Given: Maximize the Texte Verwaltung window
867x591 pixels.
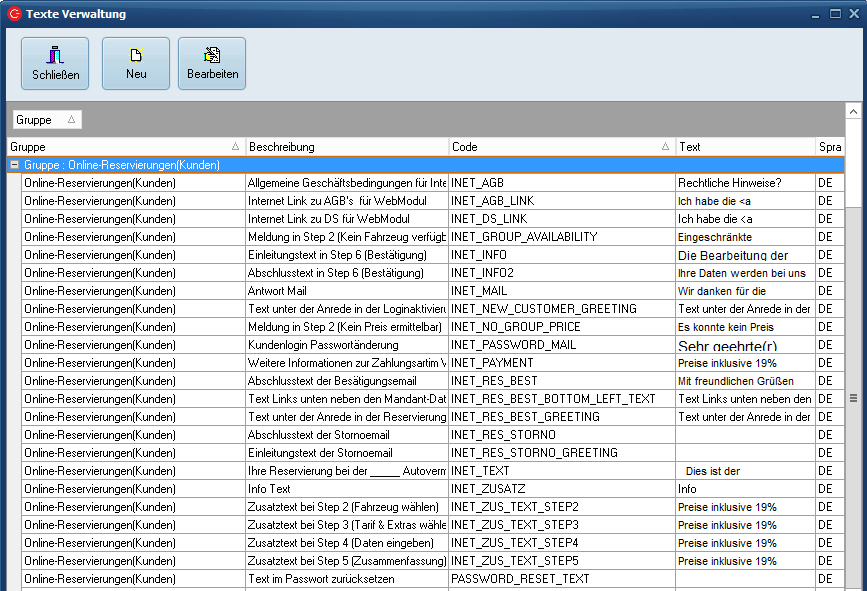Looking at the screenshot, I should tap(836, 13).
